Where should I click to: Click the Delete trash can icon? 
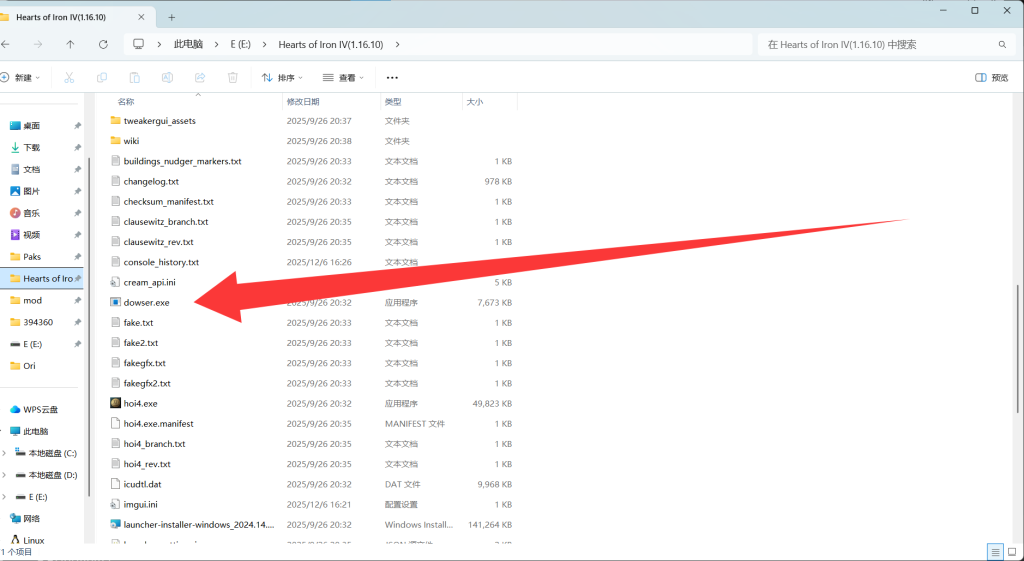[x=233, y=77]
